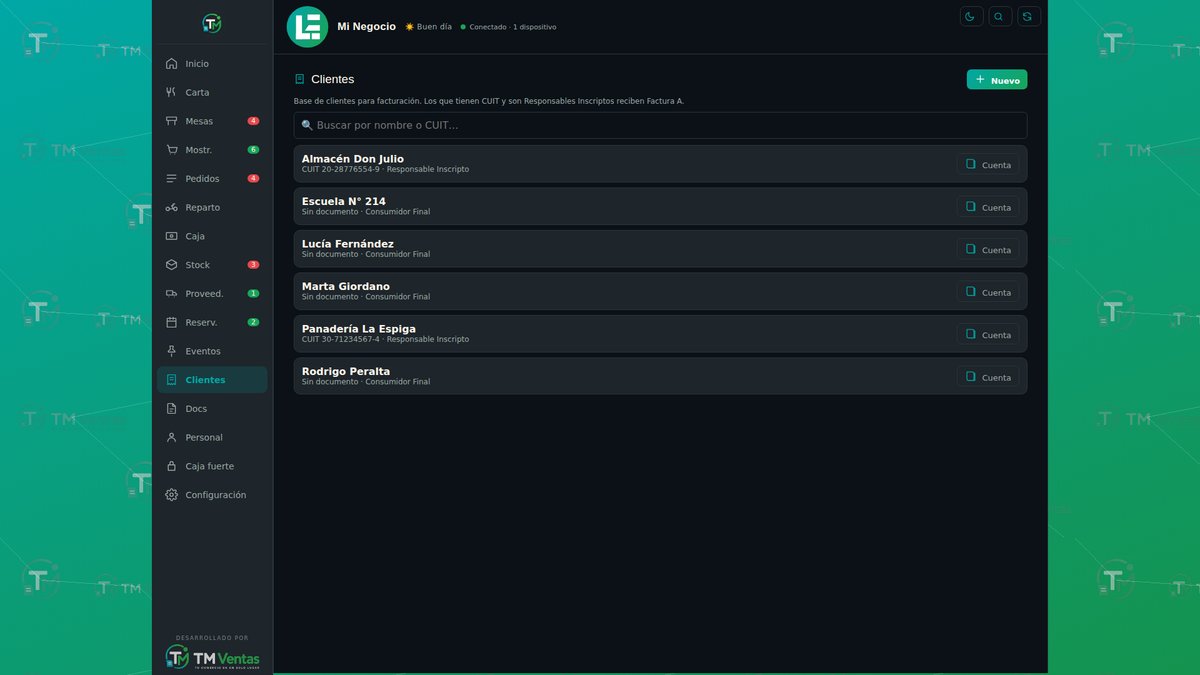The image size is (1200, 675).
Task: Open Configuración gear icon
Action: click(172, 495)
